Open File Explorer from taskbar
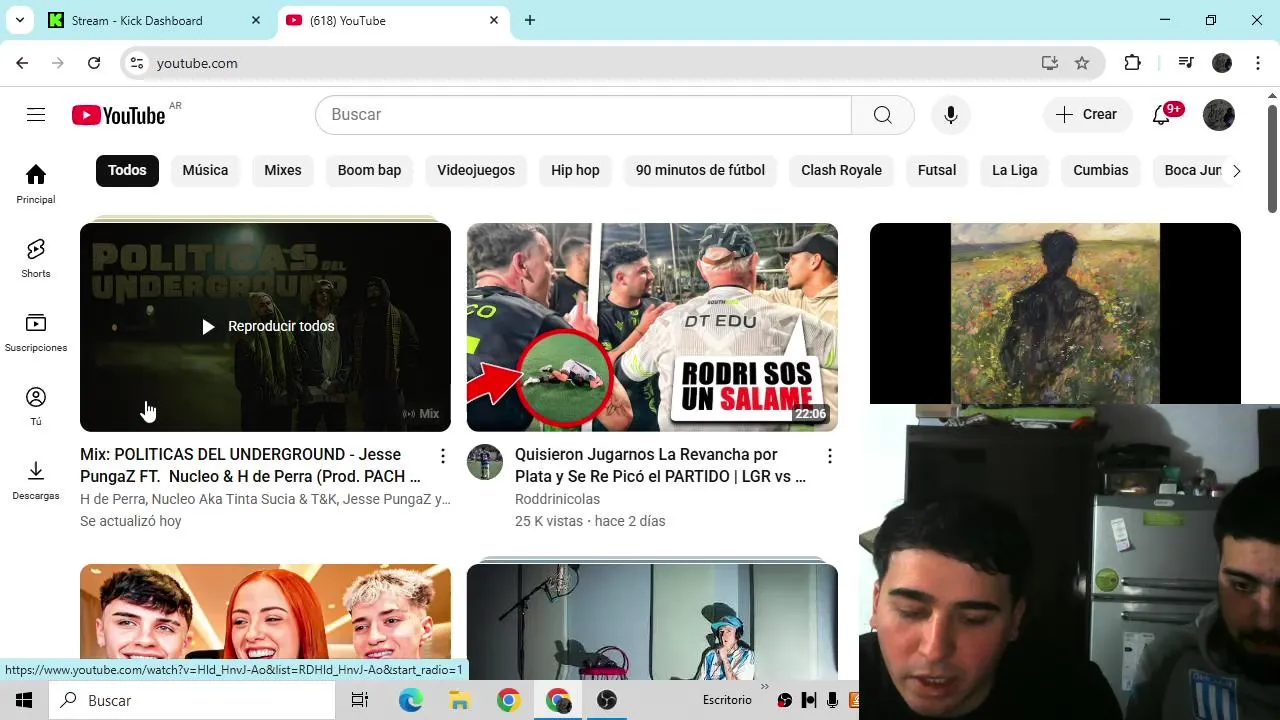 point(460,700)
